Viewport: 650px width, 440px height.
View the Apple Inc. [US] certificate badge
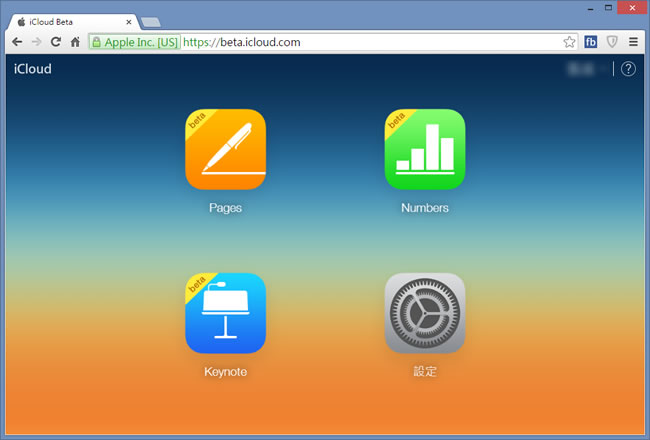click(134, 42)
